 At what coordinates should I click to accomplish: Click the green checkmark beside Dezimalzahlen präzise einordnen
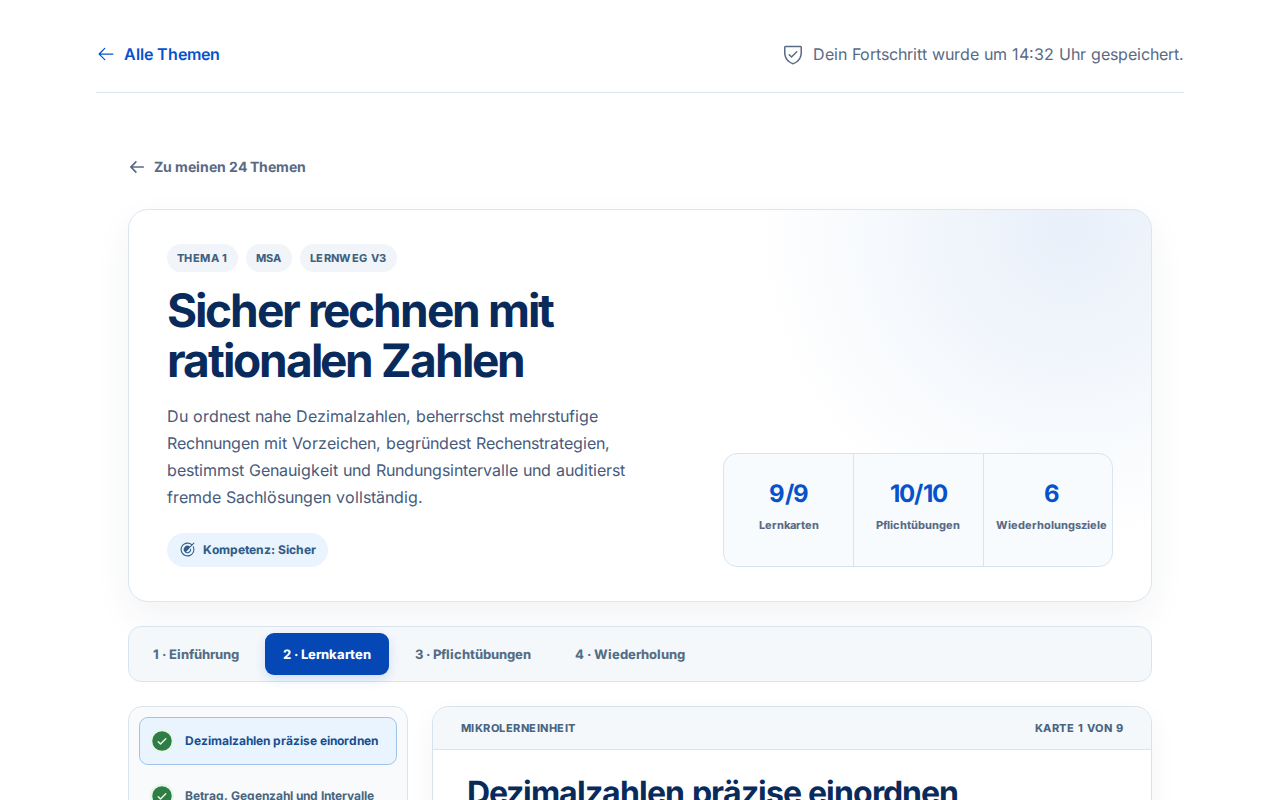(162, 741)
